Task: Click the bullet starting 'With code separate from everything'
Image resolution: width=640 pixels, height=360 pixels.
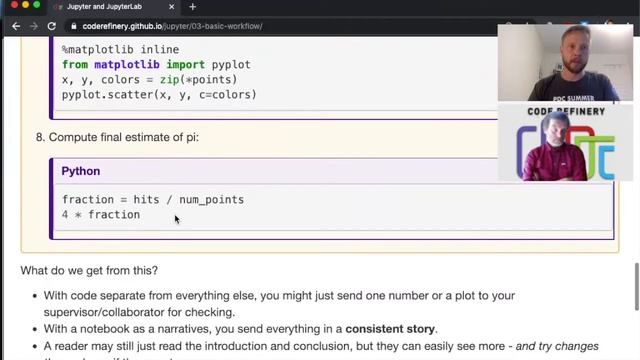Action: [x=279, y=304]
